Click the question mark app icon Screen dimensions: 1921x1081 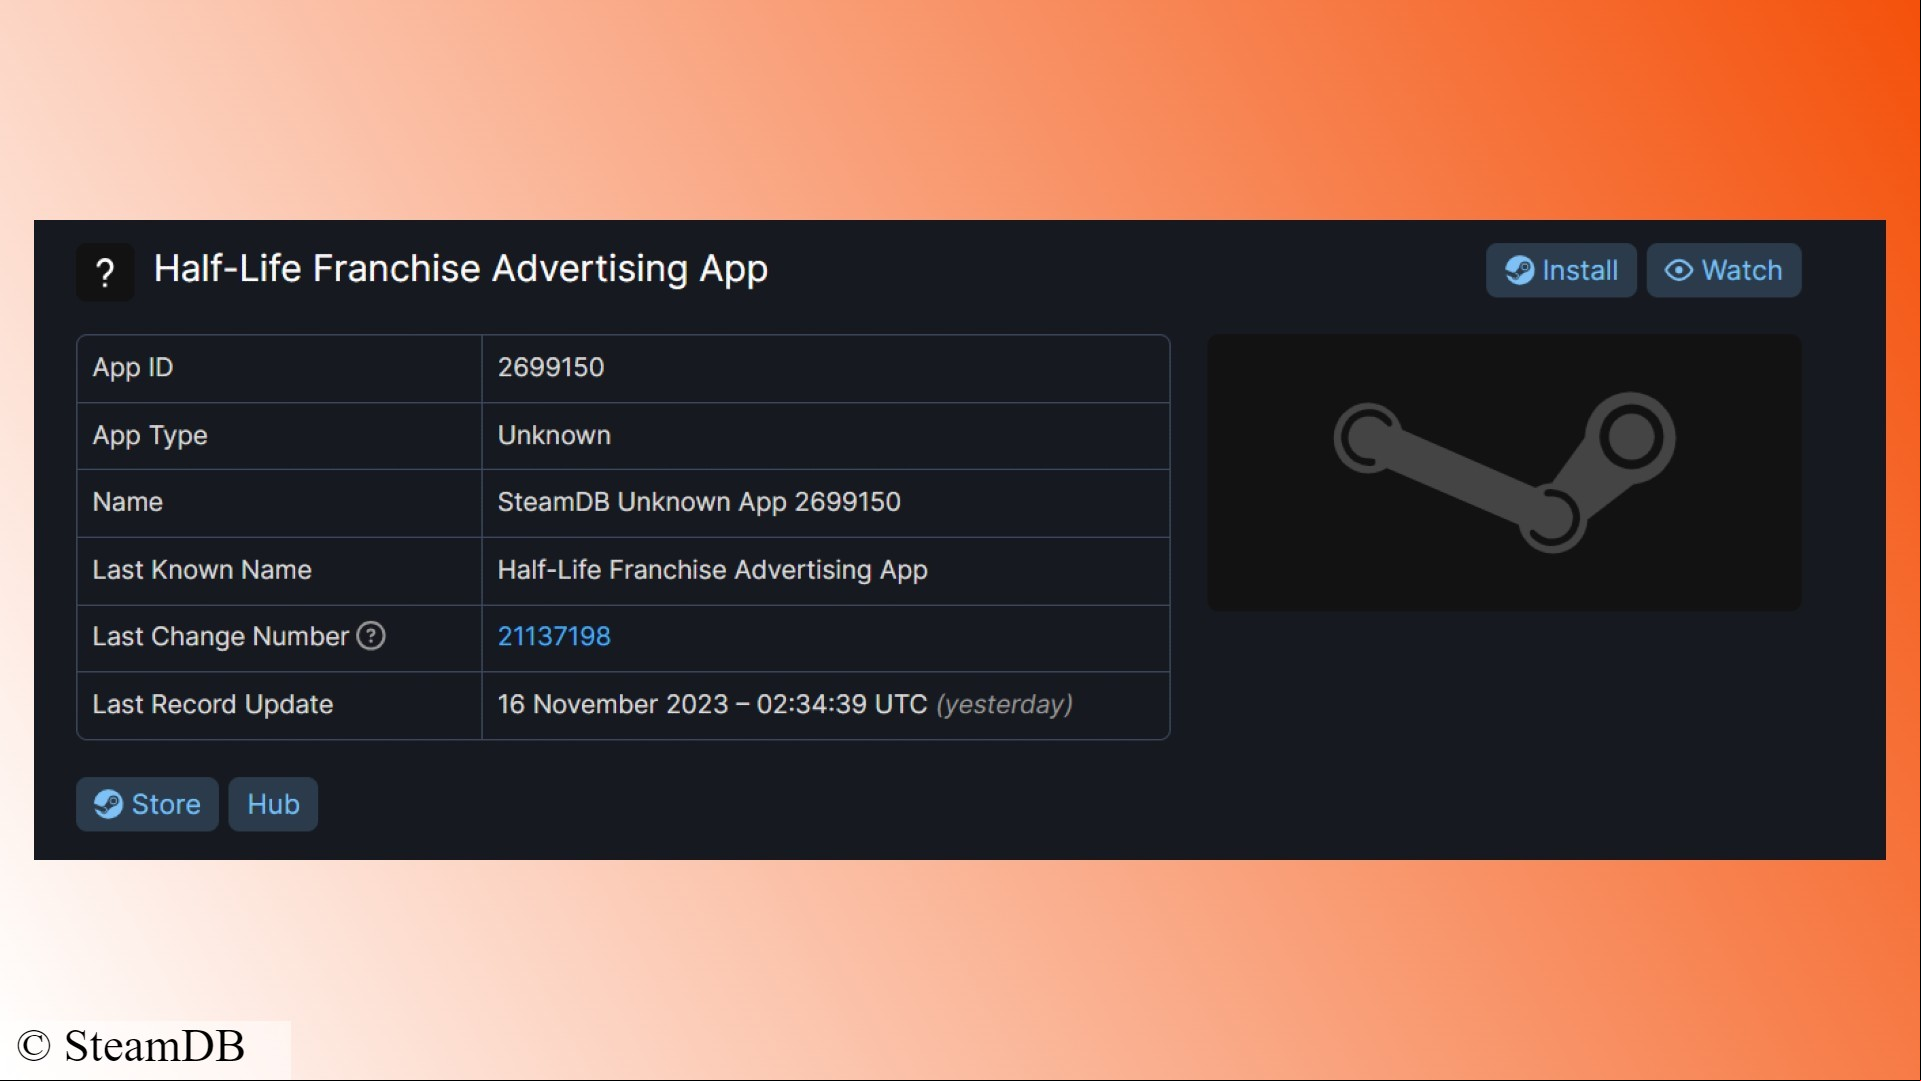105,272
